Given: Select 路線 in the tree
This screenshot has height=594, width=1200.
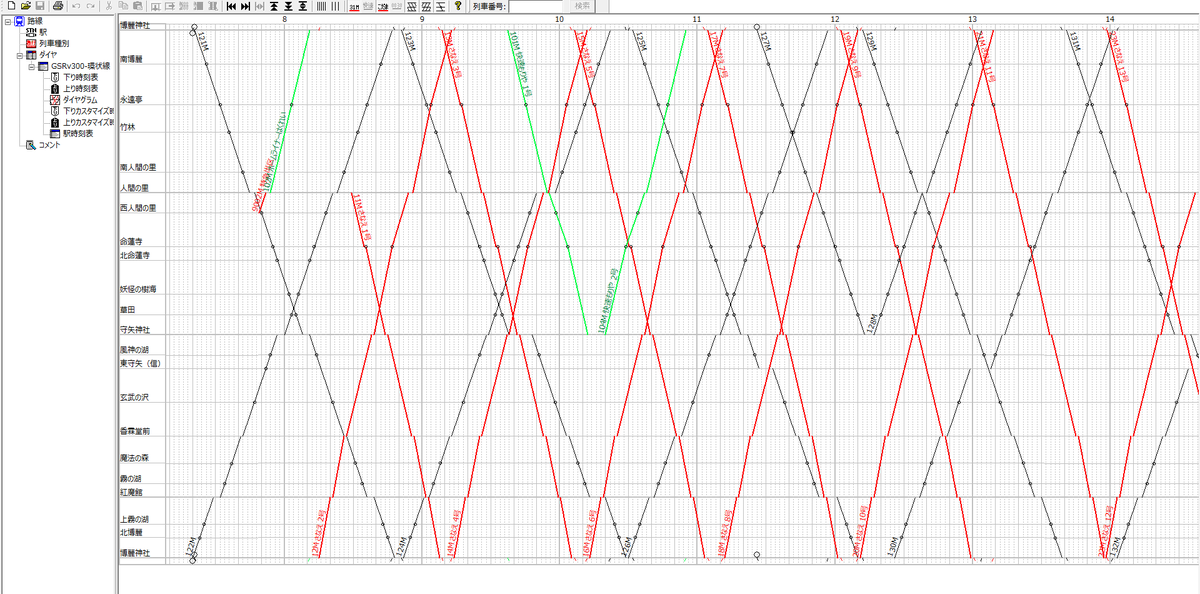Looking at the screenshot, I should (x=34, y=20).
